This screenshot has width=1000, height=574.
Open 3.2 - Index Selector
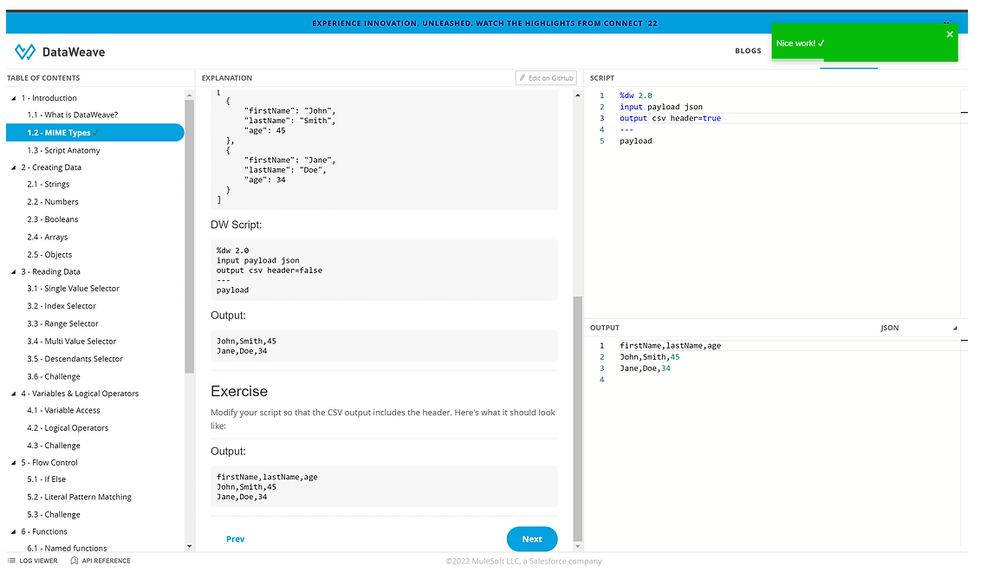[x=61, y=306]
